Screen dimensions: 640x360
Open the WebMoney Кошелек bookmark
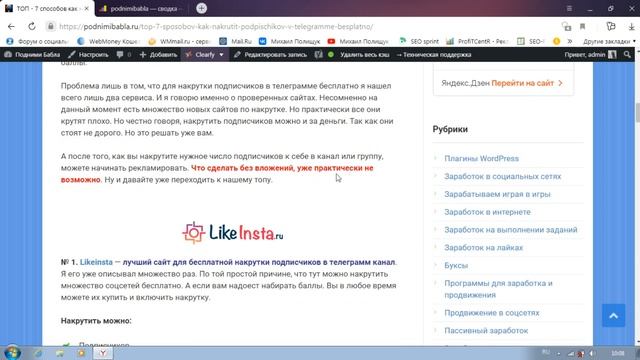point(109,41)
